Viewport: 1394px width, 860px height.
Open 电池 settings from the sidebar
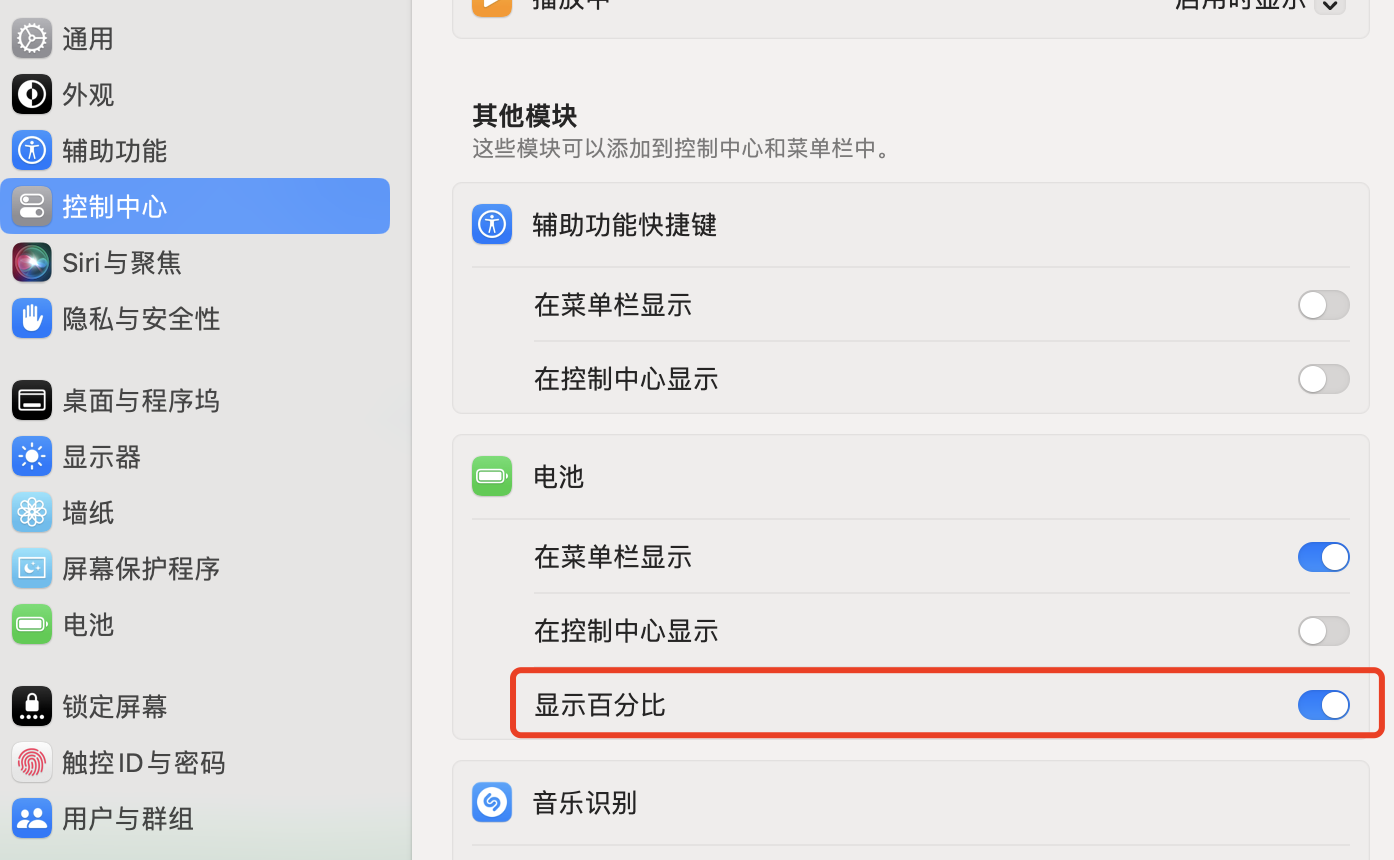pos(87,624)
